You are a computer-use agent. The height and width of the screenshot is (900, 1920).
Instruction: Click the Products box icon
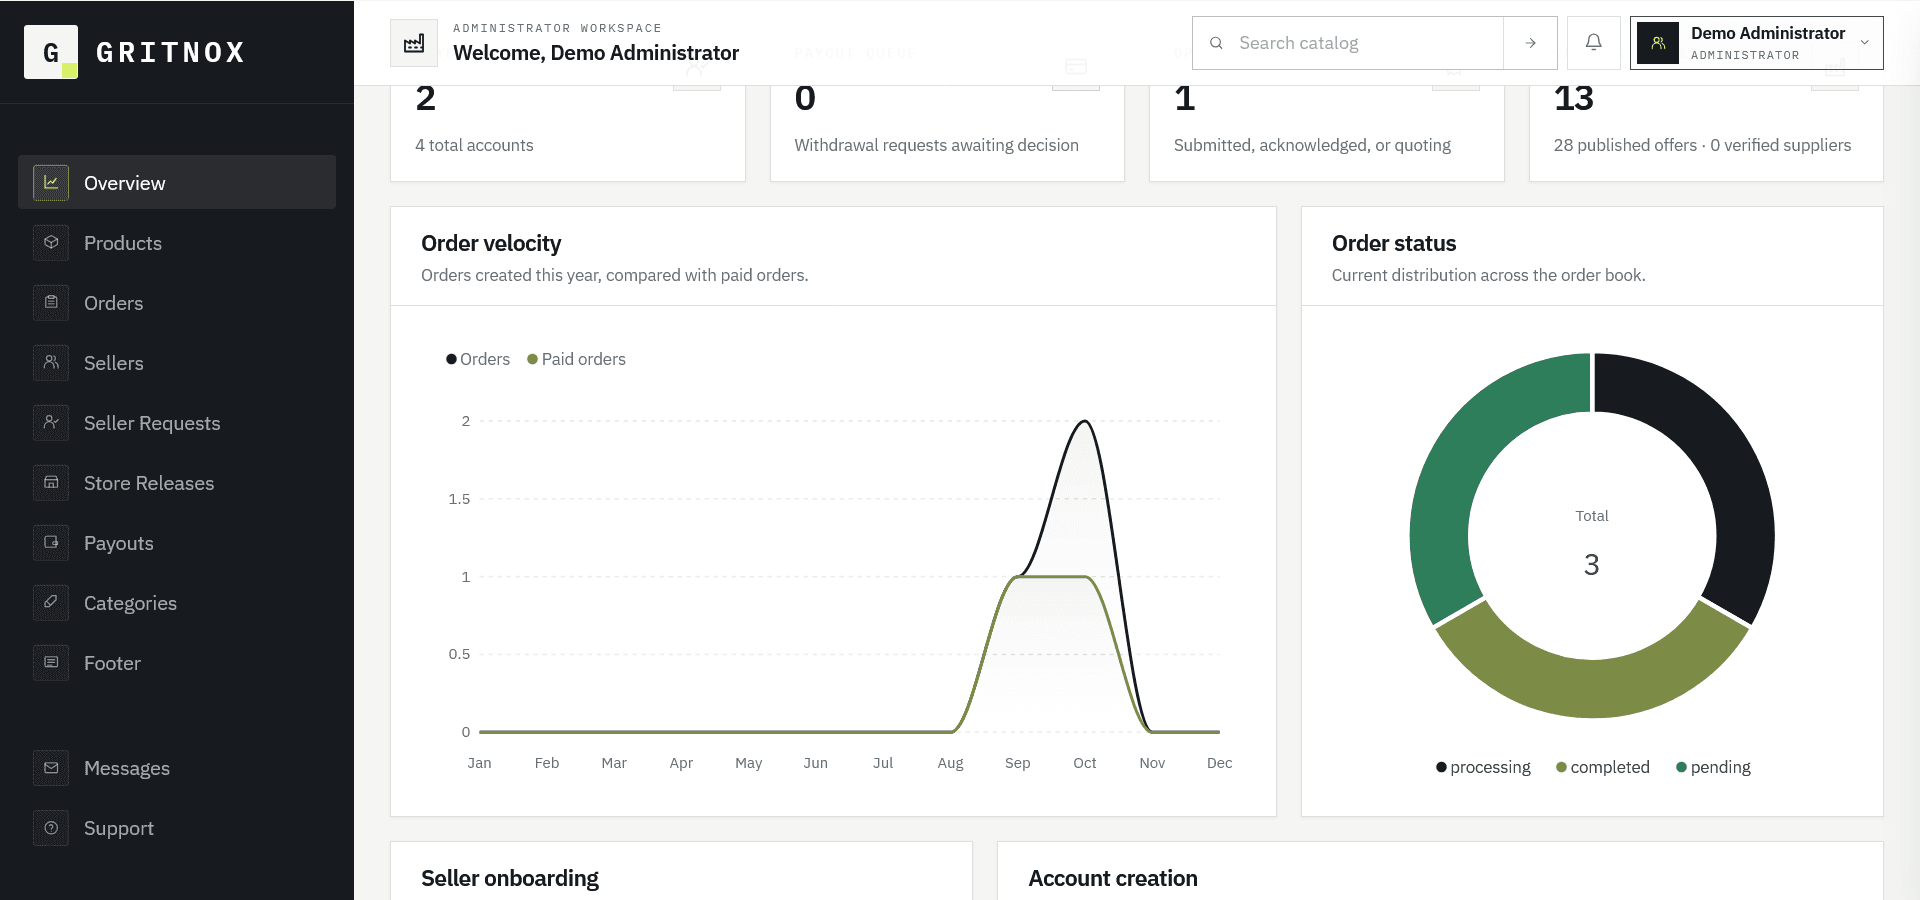click(51, 243)
